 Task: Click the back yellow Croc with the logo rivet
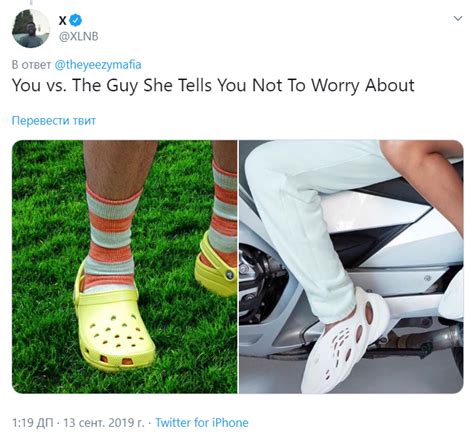(217, 270)
